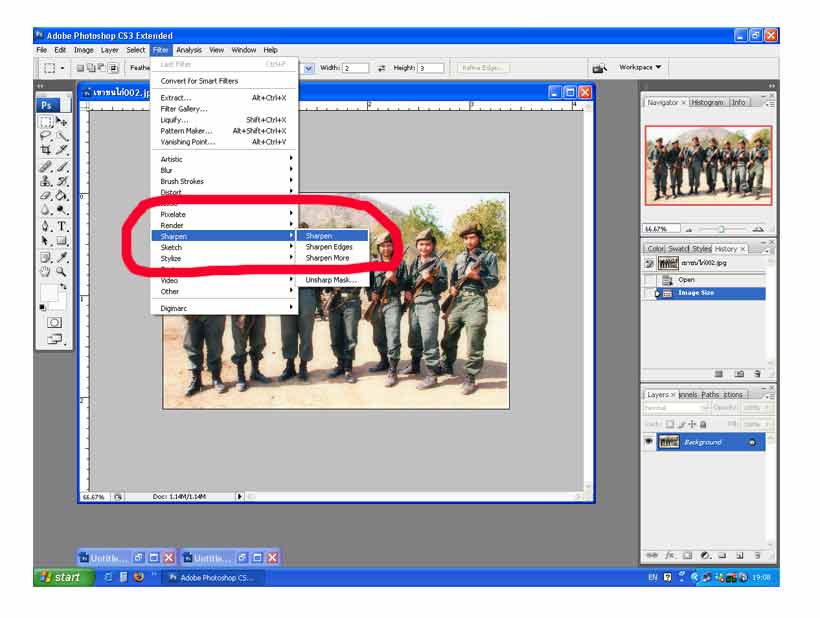820x618 pixels.
Task: Open Unsharp Mask filter
Action: click(x=331, y=280)
